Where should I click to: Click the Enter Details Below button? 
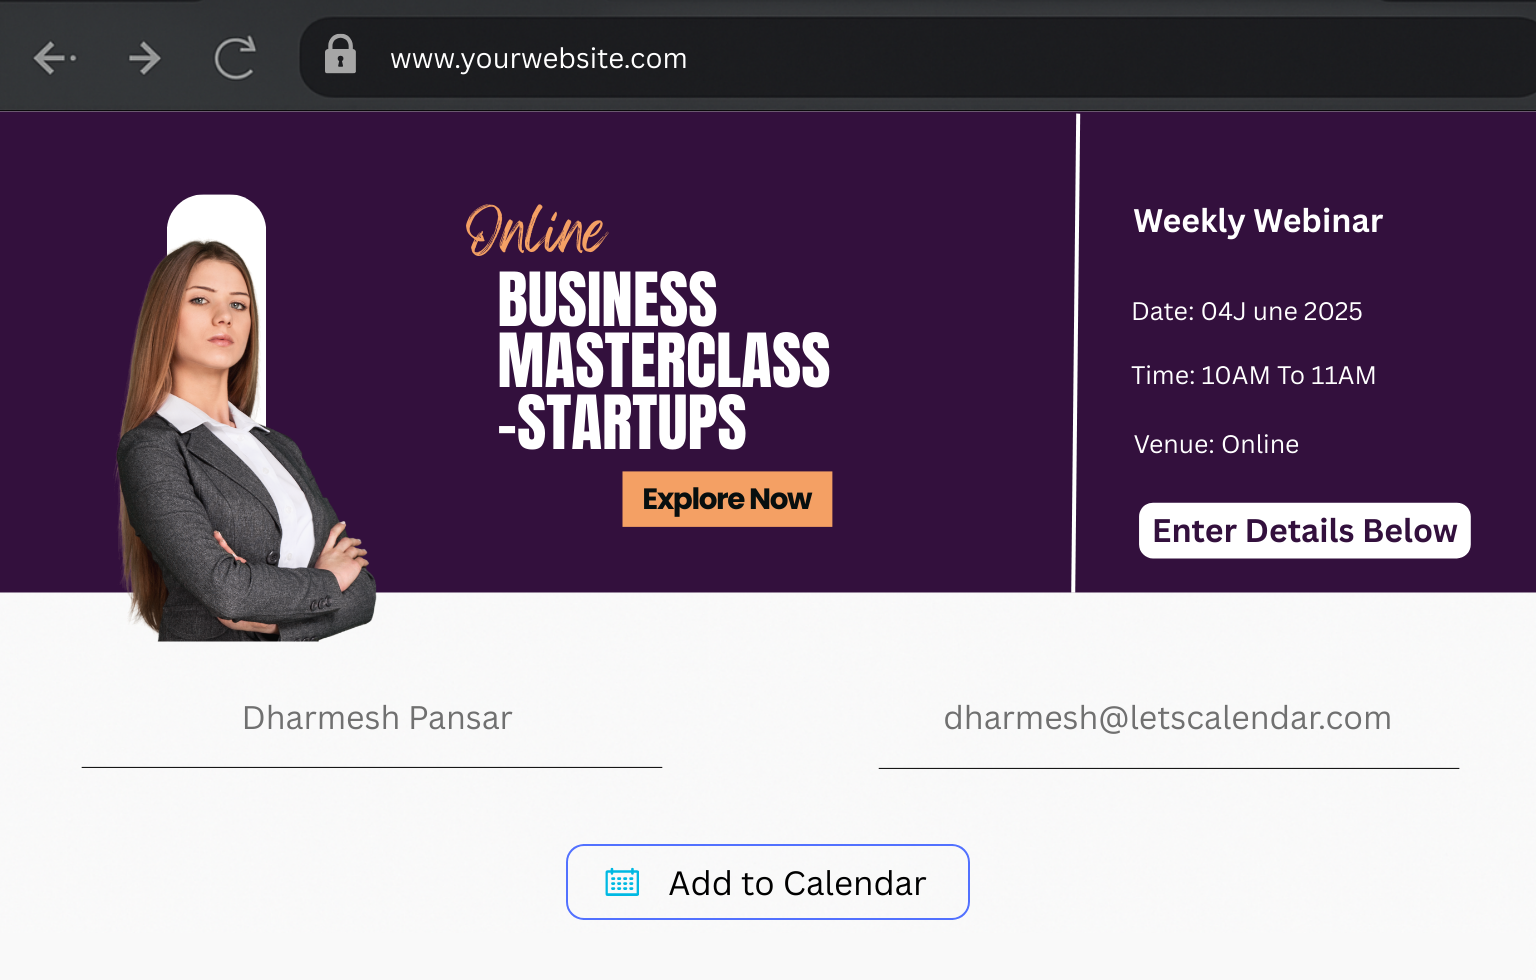pos(1304,531)
